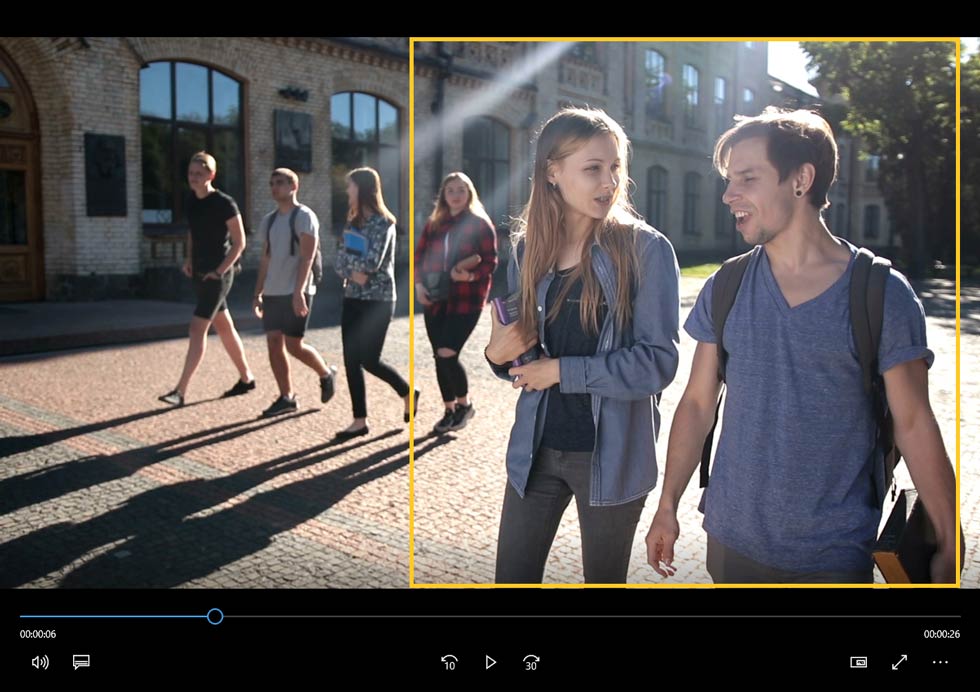
Task: Click the seek bar handle
Action: click(215, 616)
